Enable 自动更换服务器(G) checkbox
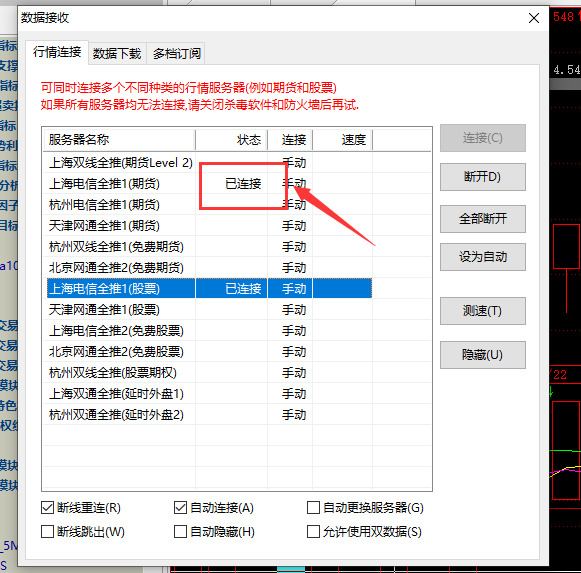Screen dimensions: 581x573 [313, 507]
